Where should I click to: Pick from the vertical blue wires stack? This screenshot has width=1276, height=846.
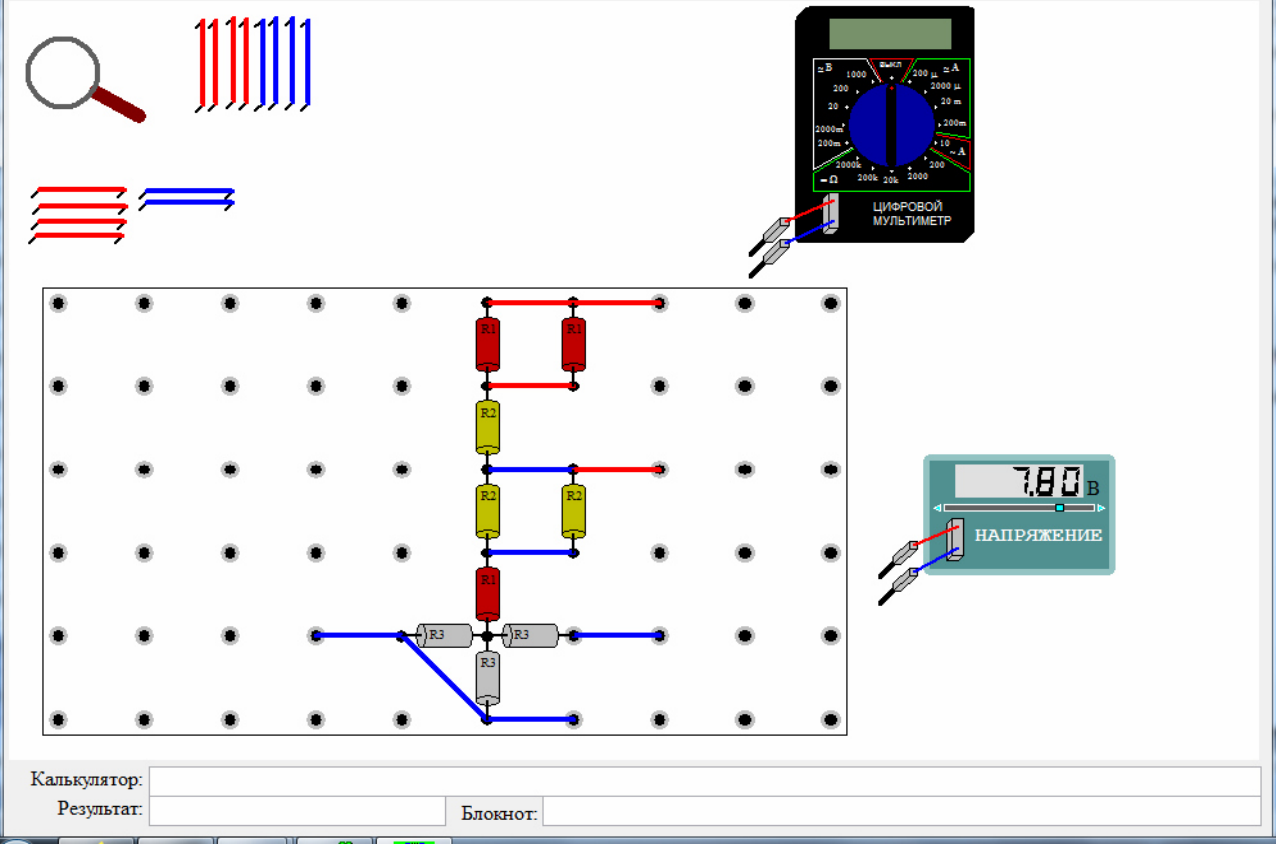click(283, 62)
